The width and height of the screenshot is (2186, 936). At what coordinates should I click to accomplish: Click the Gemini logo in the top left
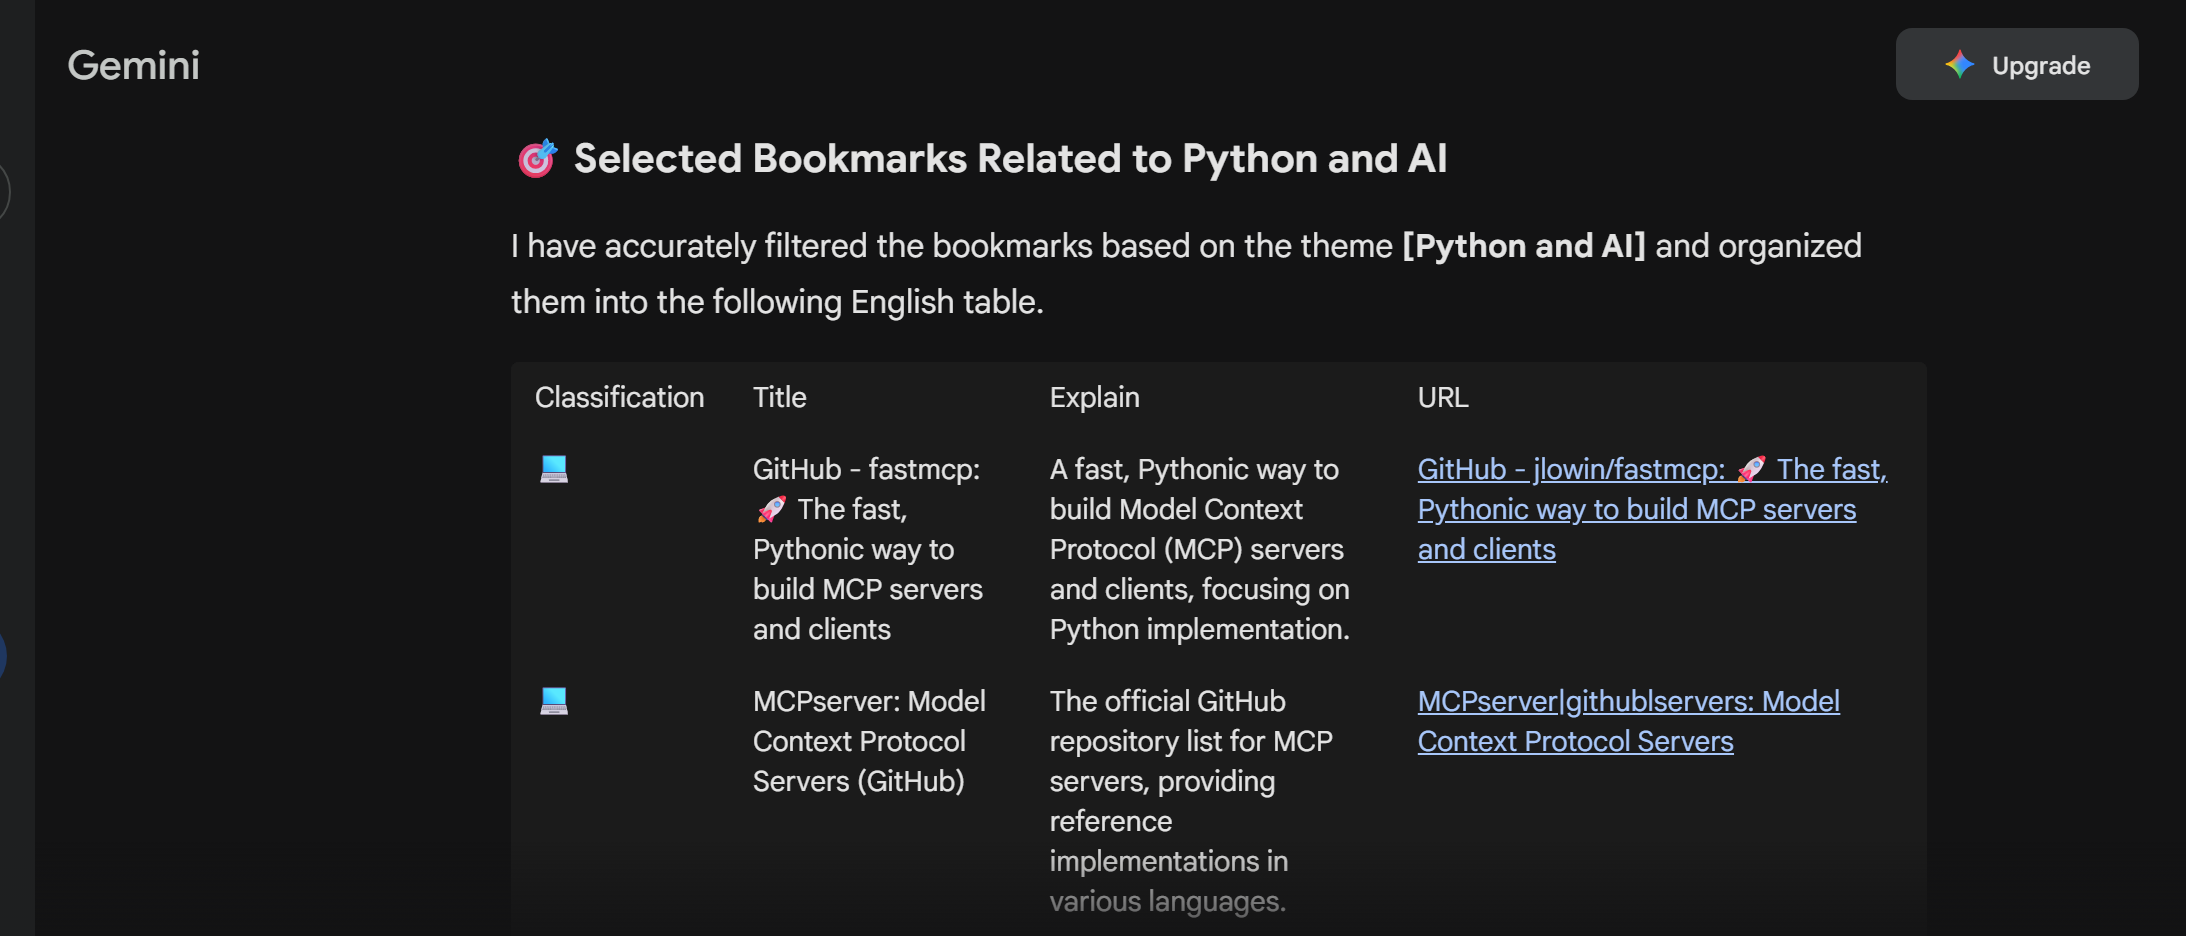click(x=132, y=64)
